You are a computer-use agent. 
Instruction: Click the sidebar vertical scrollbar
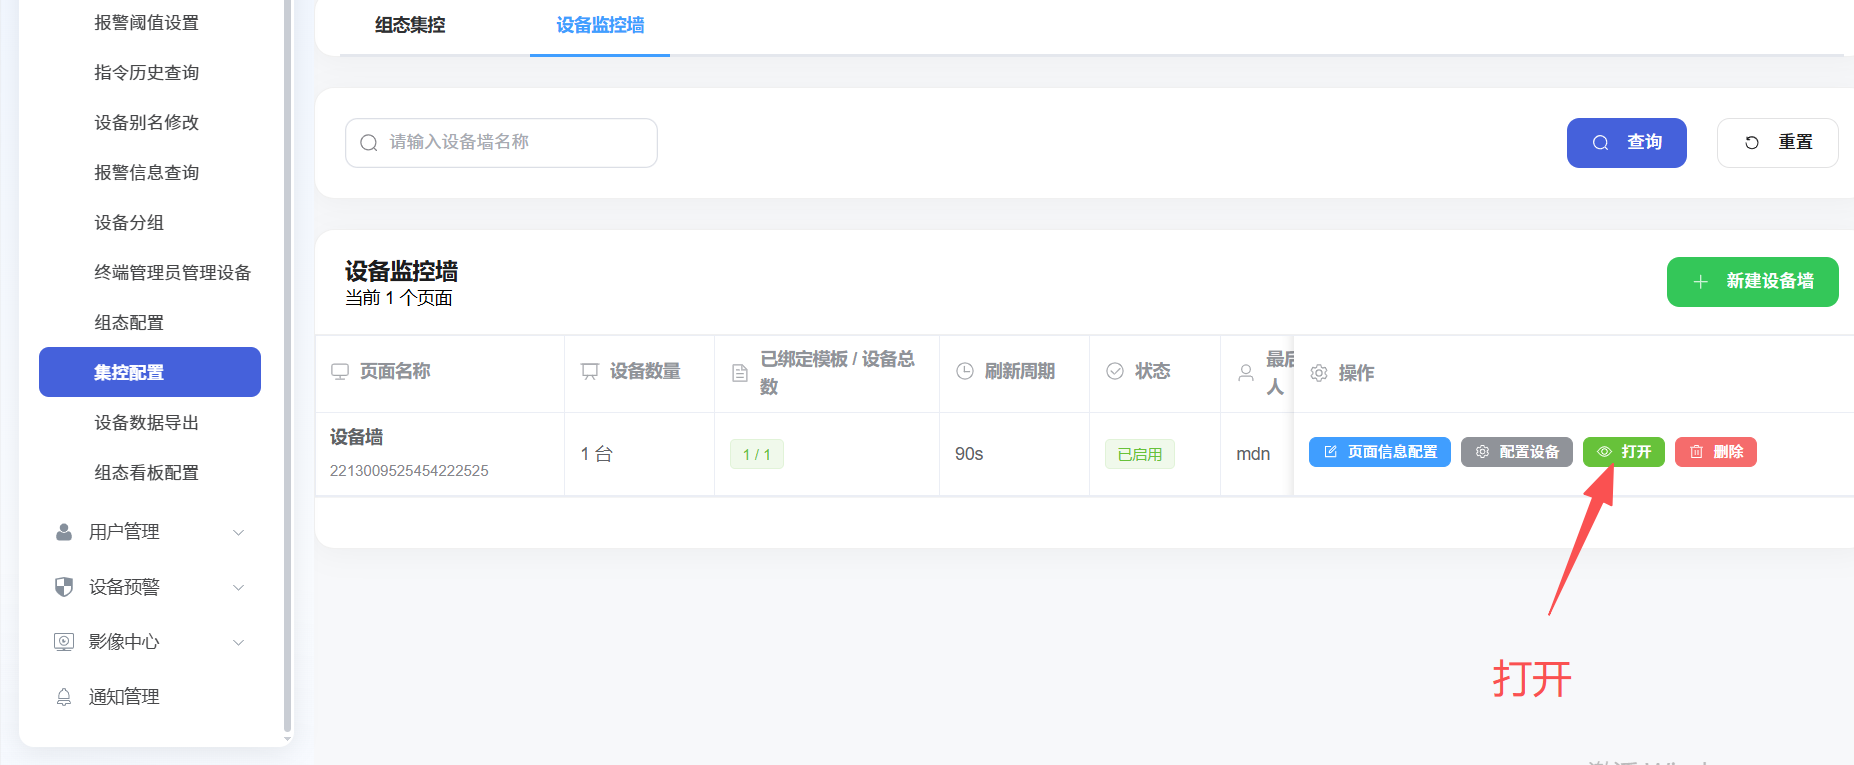point(288,366)
